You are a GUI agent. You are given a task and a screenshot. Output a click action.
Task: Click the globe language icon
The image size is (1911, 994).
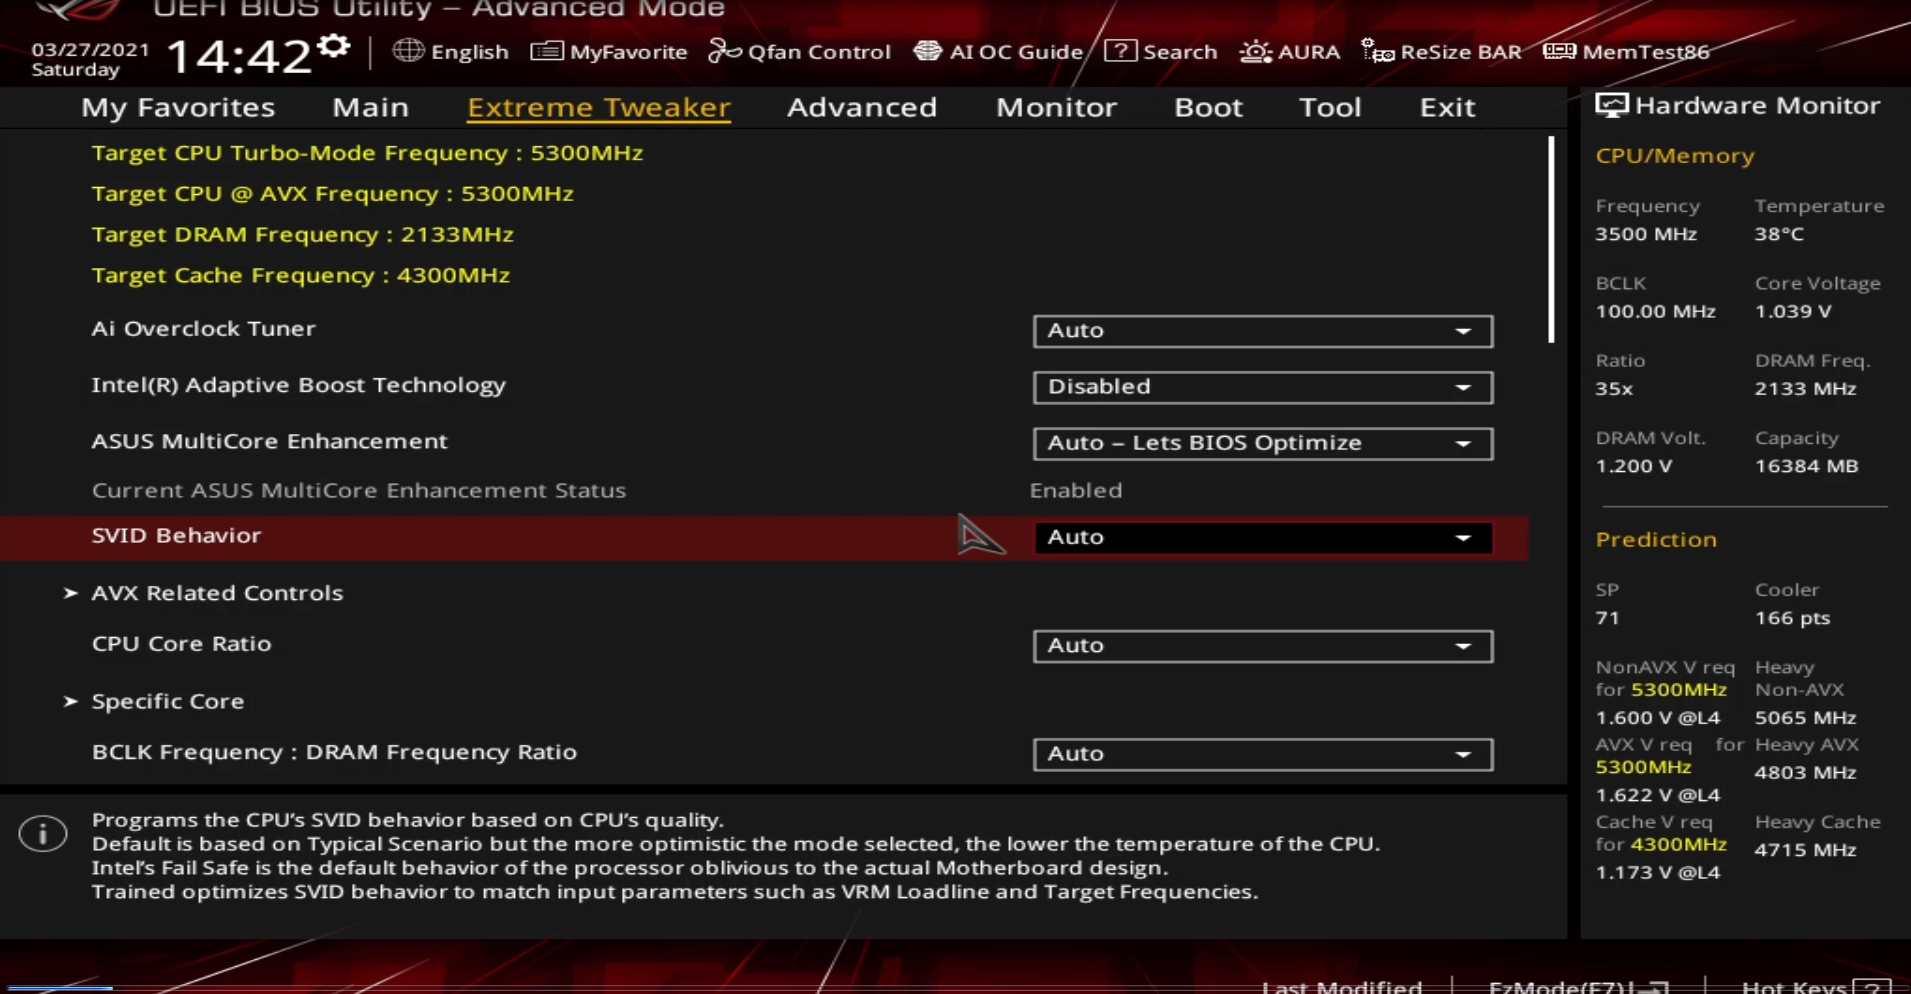407,51
